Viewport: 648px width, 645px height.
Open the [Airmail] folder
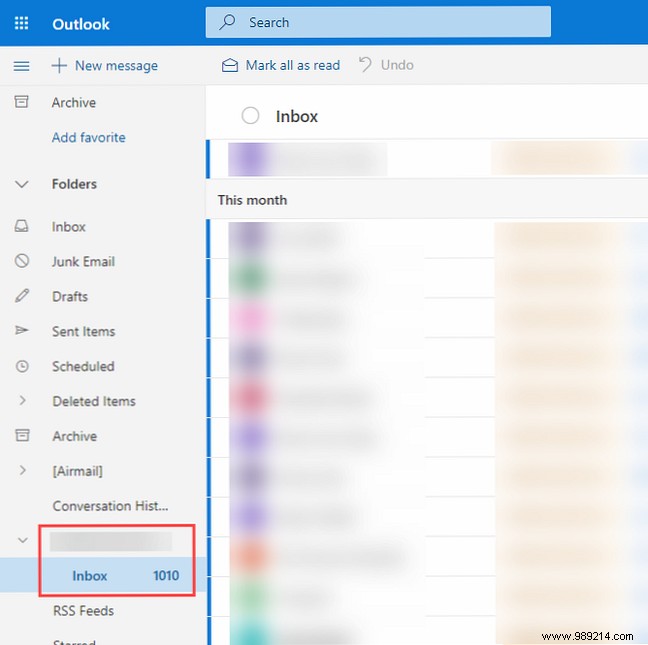pyautogui.click(x=77, y=471)
